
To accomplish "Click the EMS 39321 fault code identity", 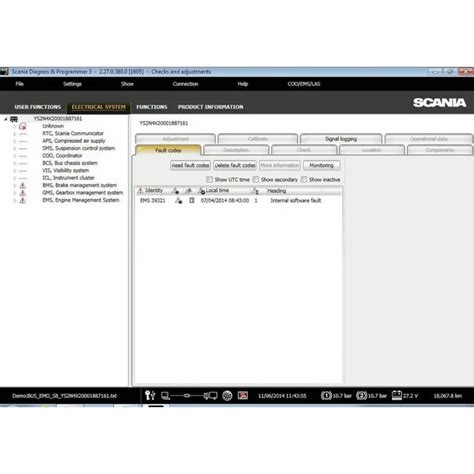I will click(x=153, y=200).
